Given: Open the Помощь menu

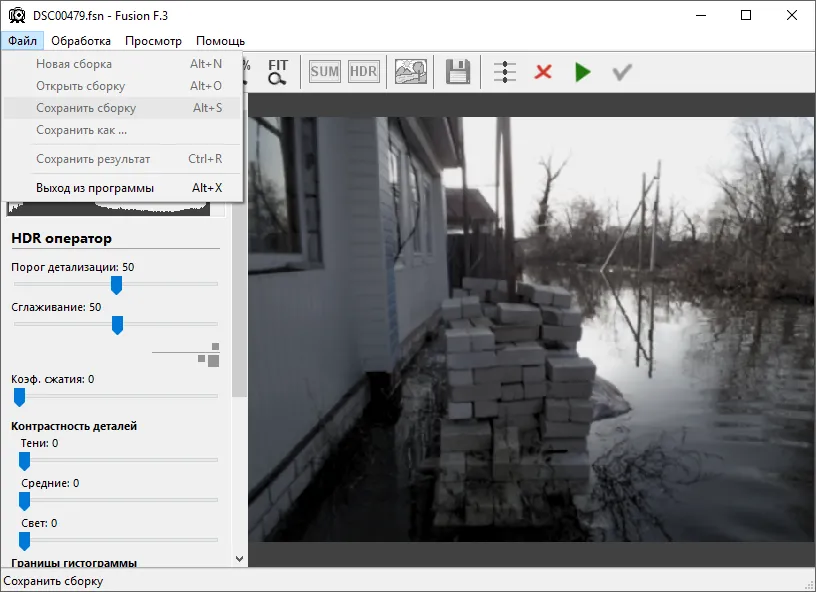Looking at the screenshot, I should [220, 41].
